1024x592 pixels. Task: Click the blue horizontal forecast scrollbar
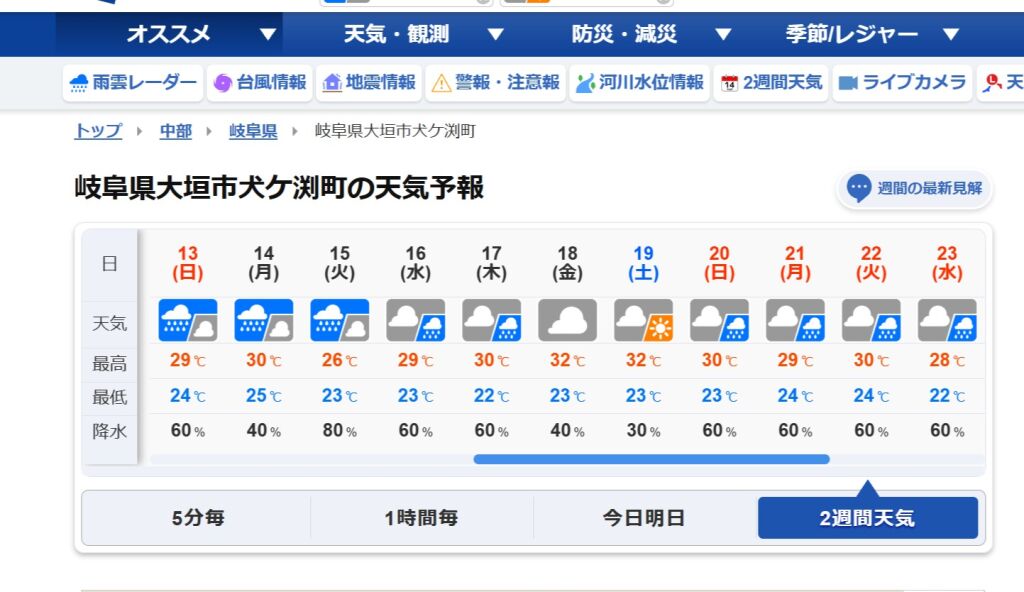(651, 459)
